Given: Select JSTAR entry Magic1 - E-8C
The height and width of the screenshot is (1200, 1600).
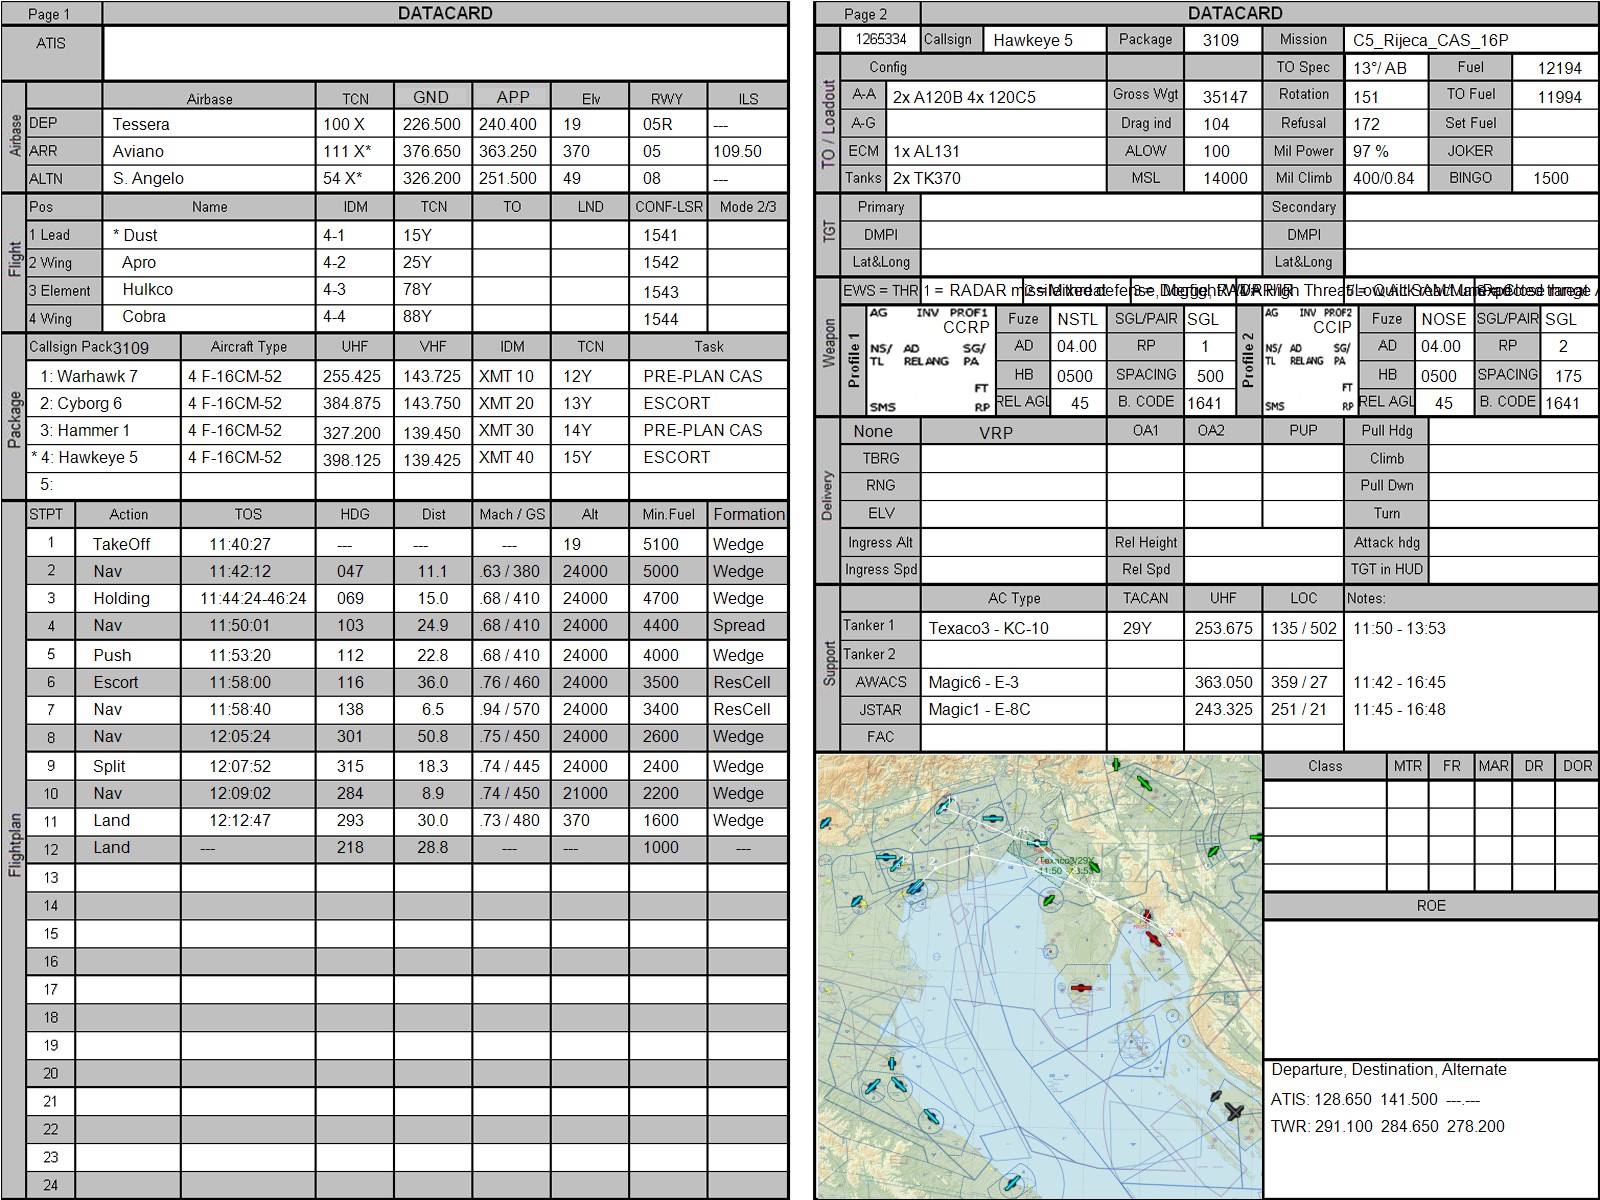Looking at the screenshot, I should (x=979, y=709).
